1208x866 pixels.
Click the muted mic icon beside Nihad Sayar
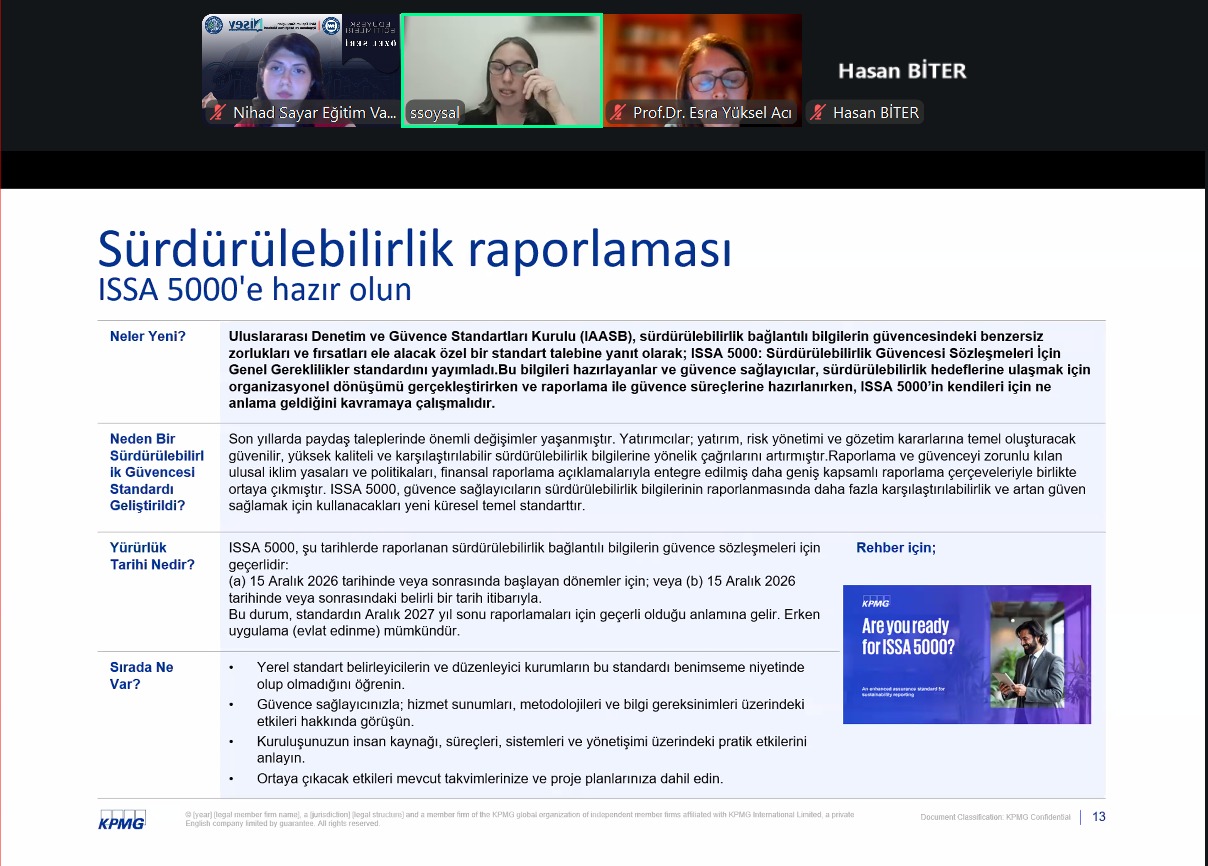coord(217,113)
